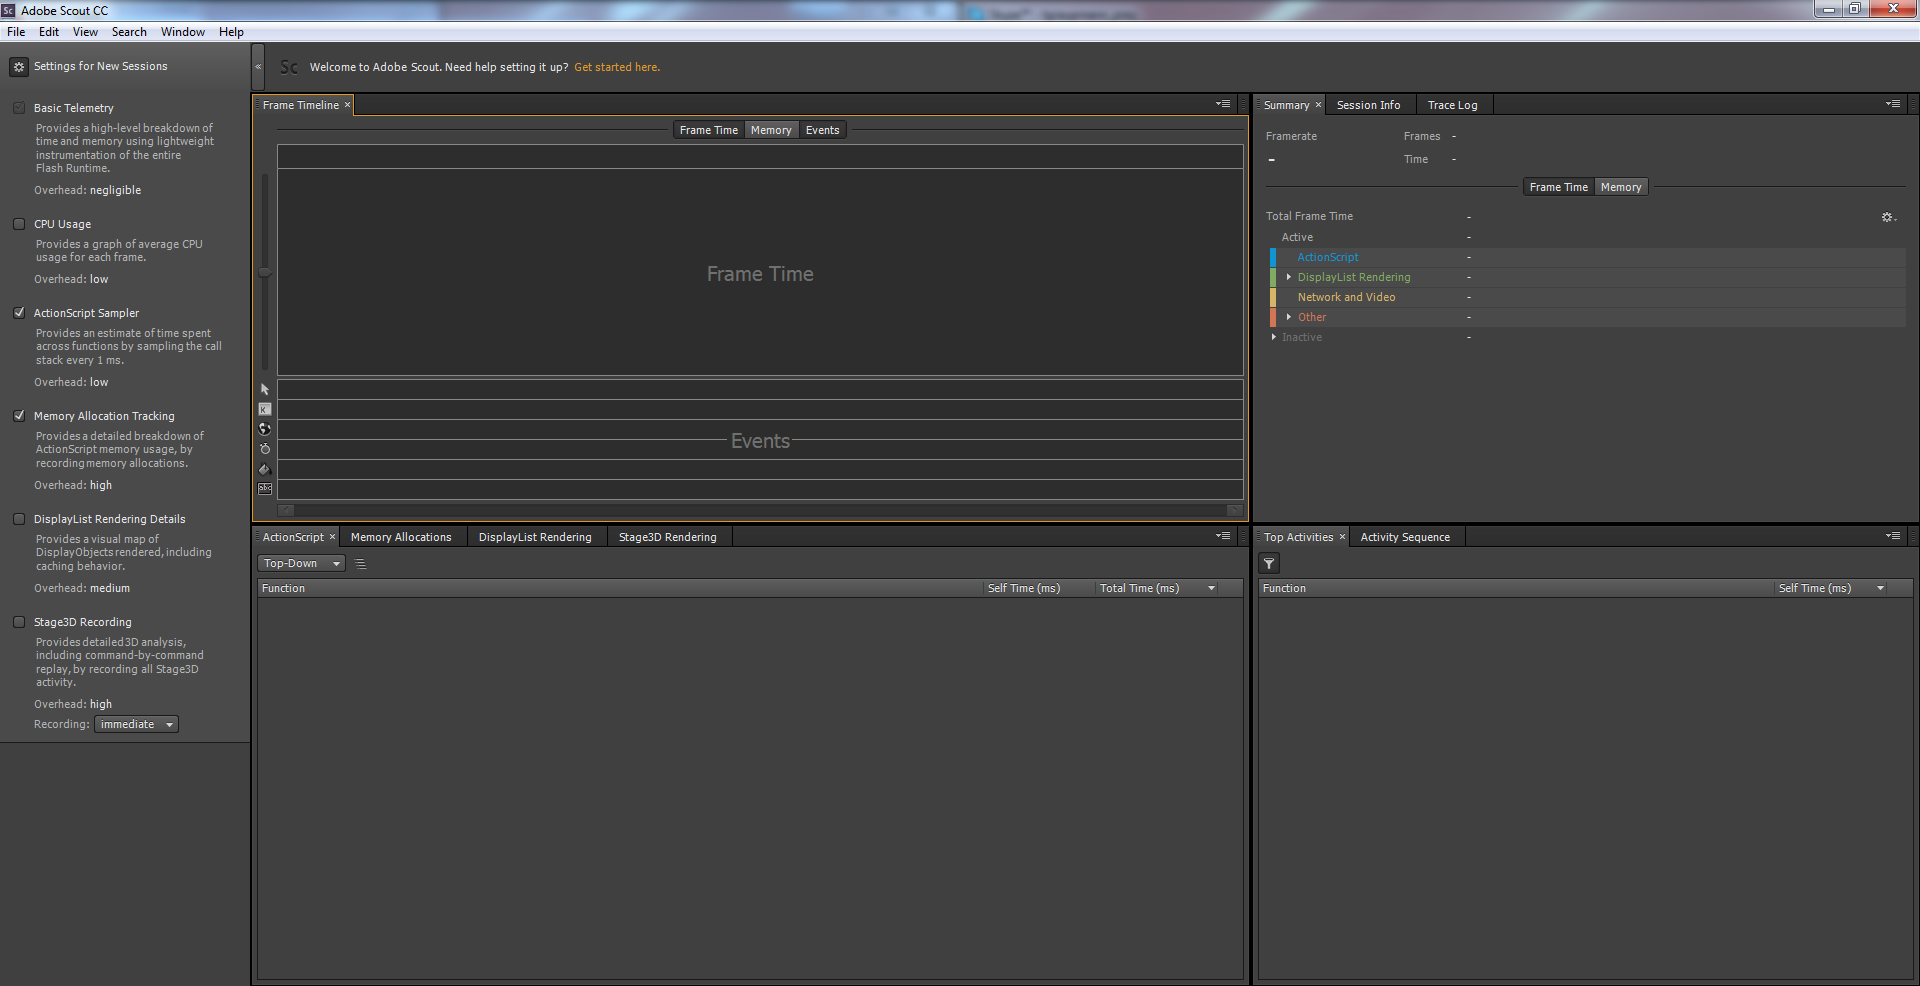Toggle the keyboard events 'K' icon

(265, 409)
